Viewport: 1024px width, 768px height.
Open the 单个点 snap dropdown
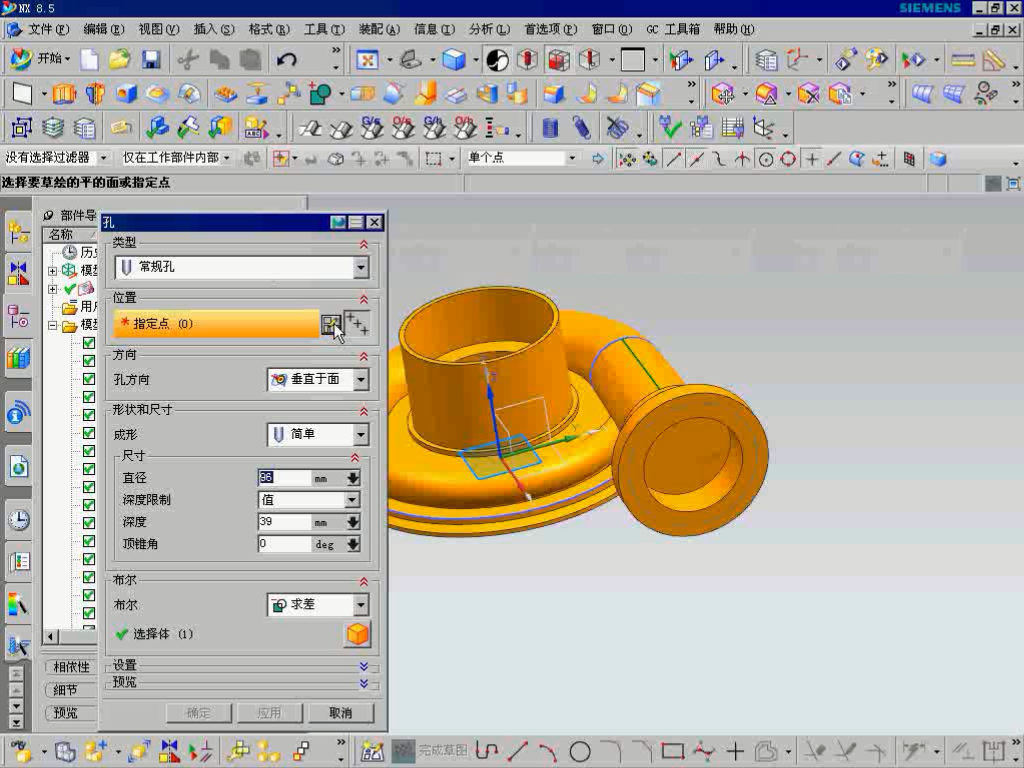pyautogui.click(x=572, y=158)
